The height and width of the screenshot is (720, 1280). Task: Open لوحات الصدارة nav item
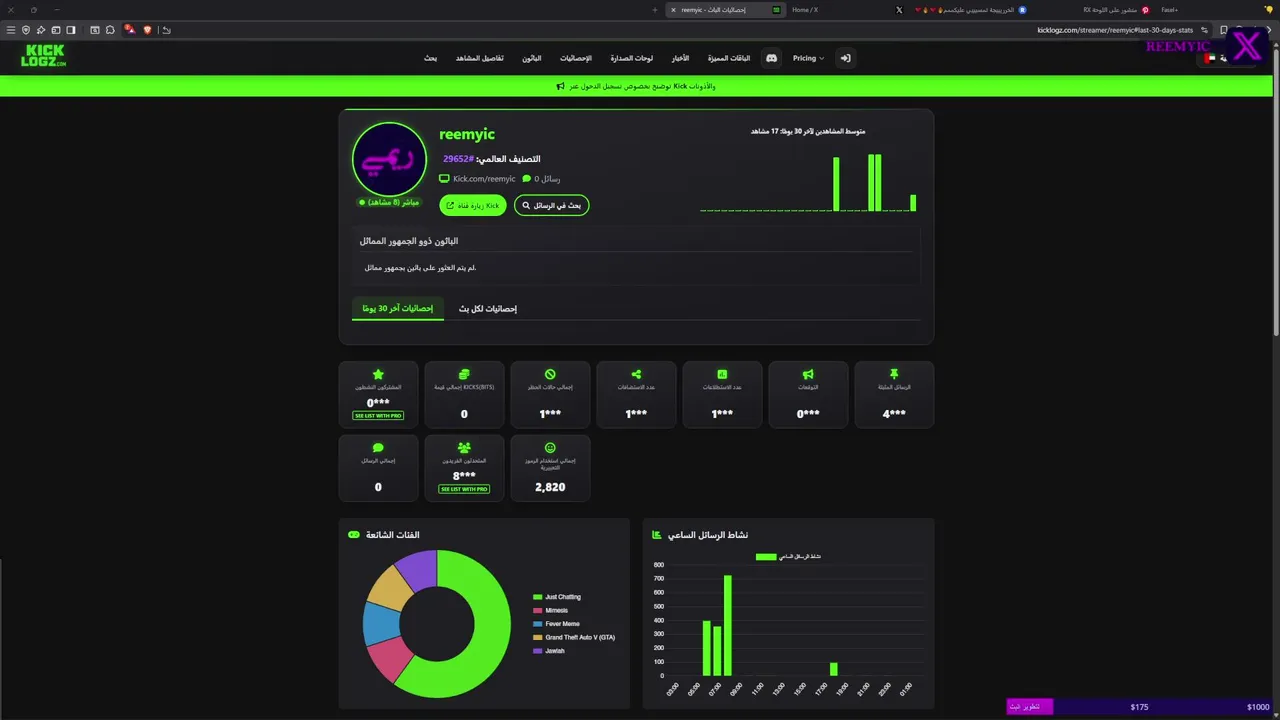click(632, 58)
